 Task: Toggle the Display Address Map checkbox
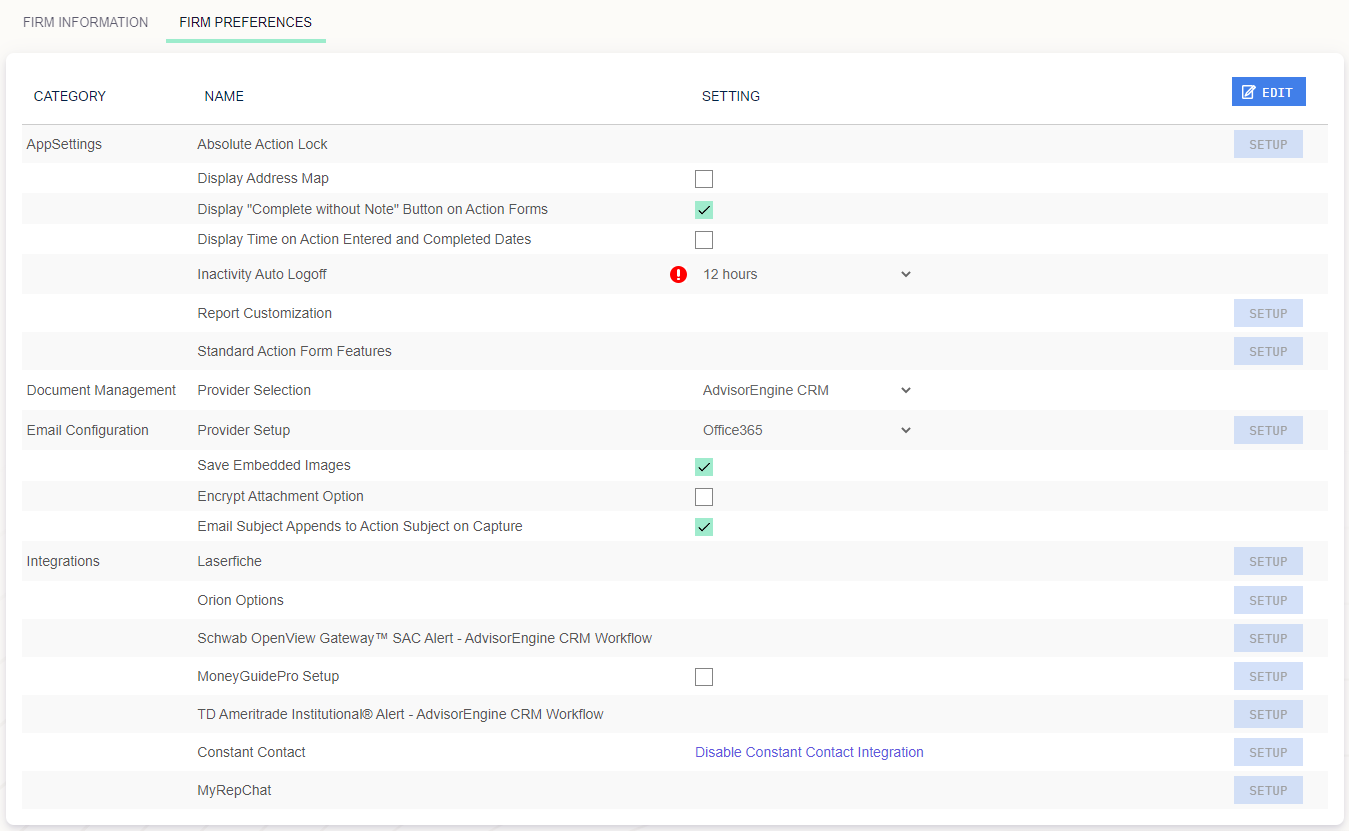(x=704, y=179)
